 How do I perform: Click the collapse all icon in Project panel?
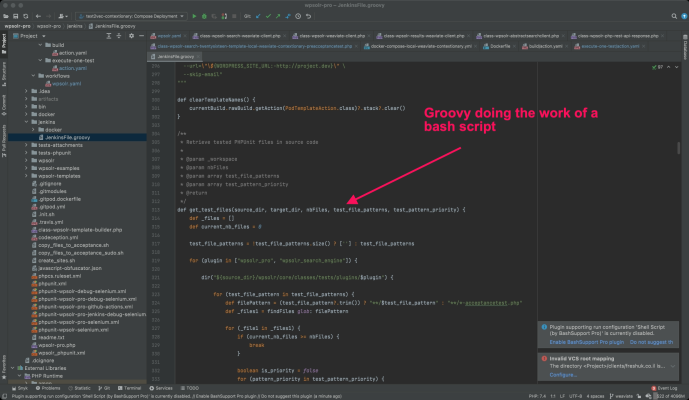119,36
